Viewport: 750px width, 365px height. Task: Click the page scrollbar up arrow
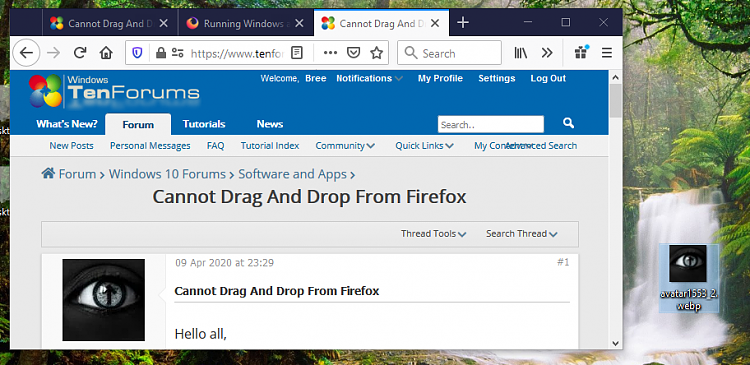(x=615, y=77)
